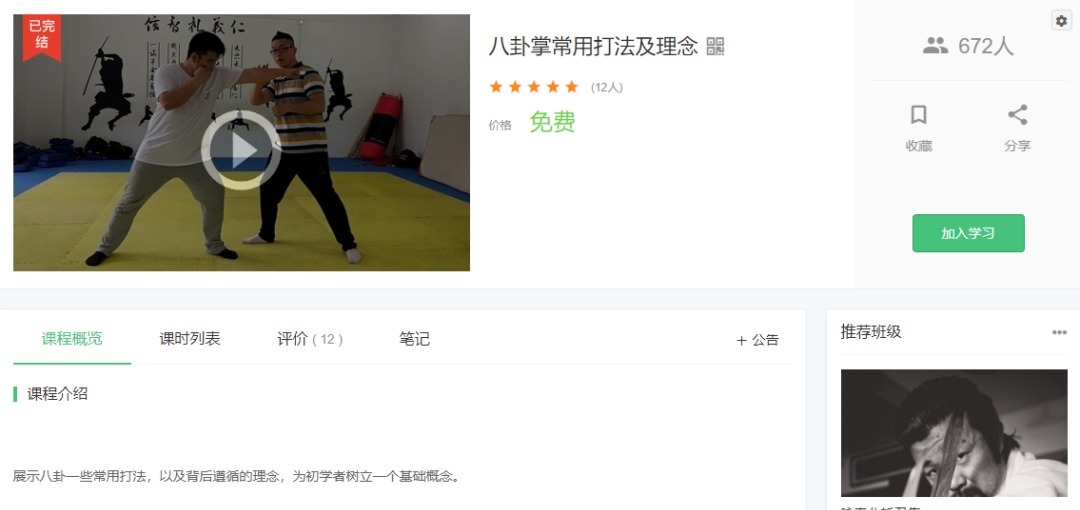
Task: Switch to the 课程概览 tab
Action: coord(72,338)
